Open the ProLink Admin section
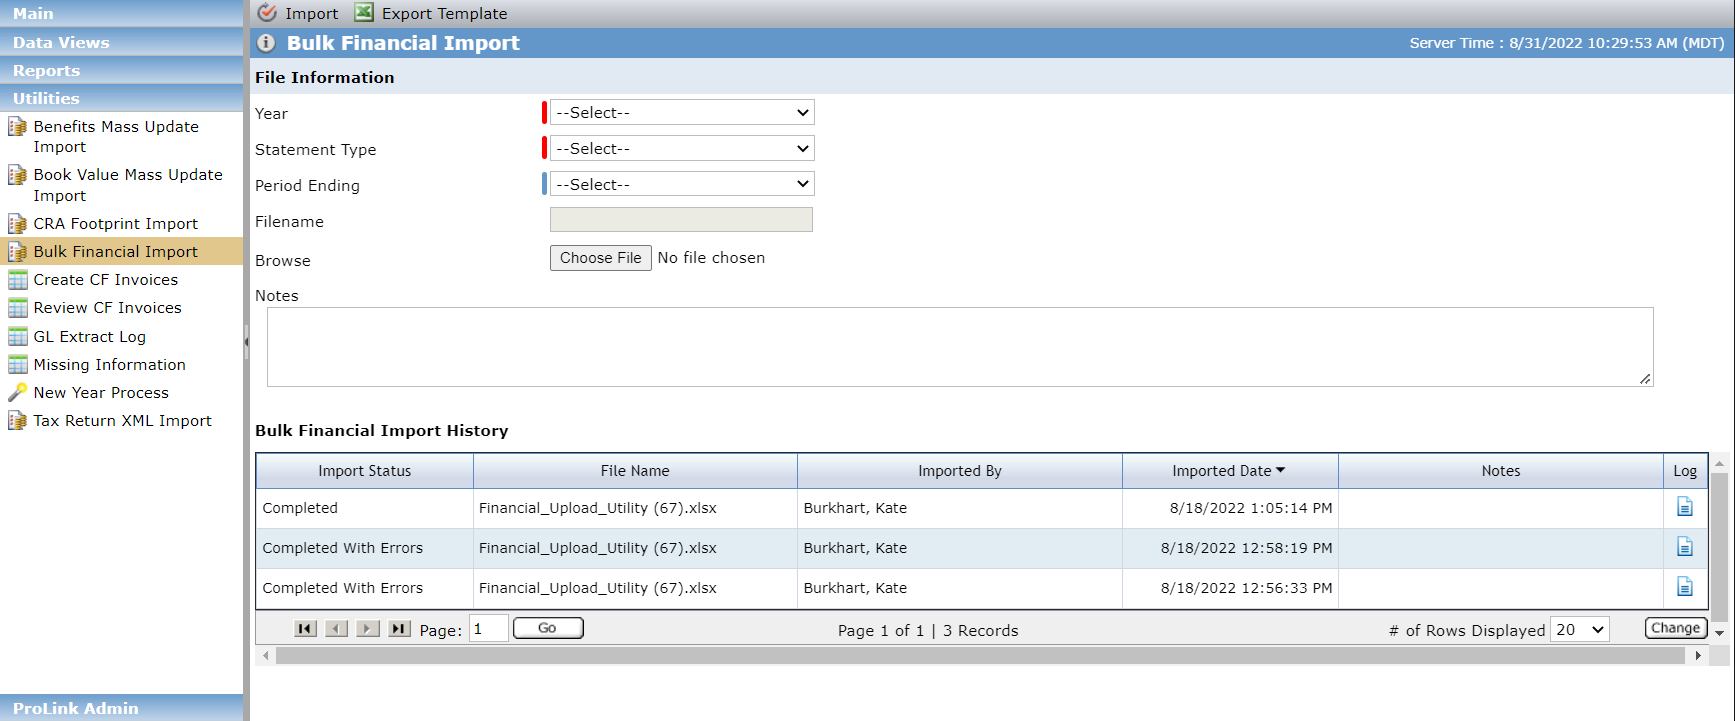 click(122, 708)
